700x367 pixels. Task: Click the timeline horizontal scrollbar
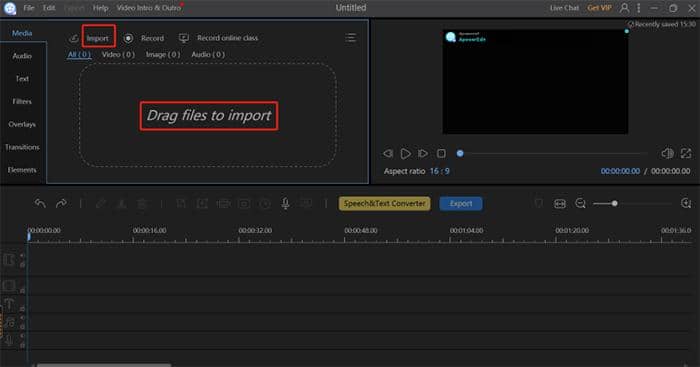pos(104,365)
